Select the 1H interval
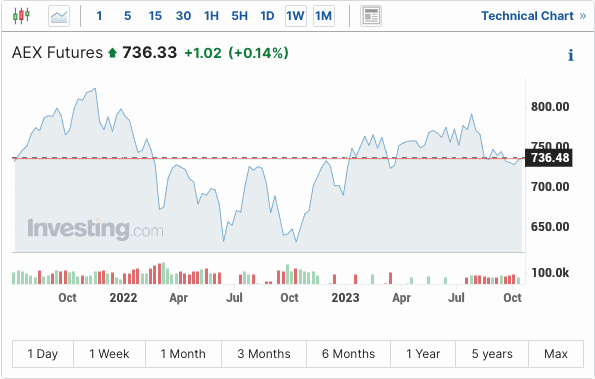The width and height of the screenshot is (595, 379). tap(211, 16)
